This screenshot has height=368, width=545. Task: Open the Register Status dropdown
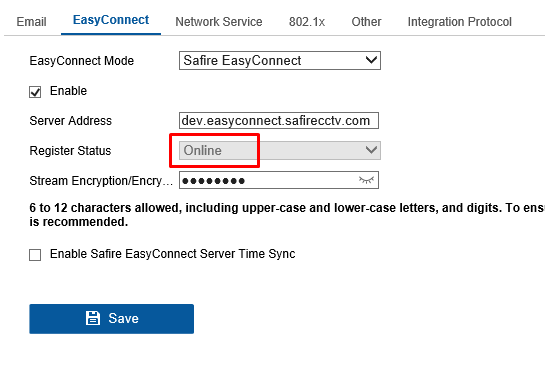[x=280, y=150]
